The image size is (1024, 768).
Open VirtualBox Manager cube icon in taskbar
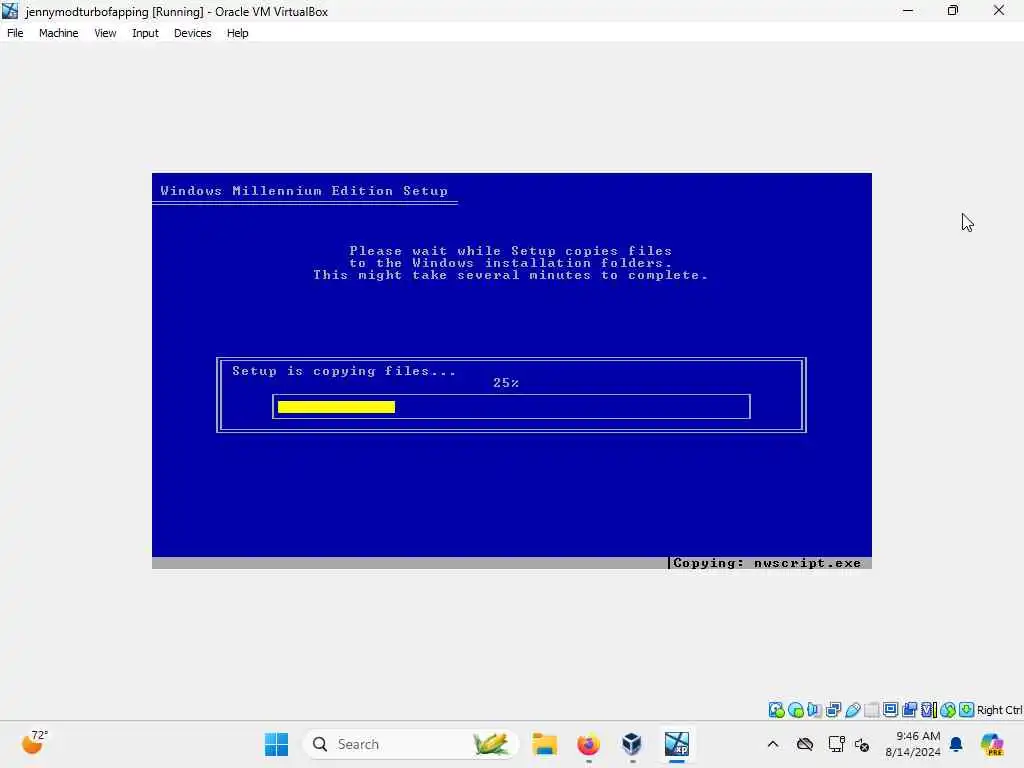632,744
